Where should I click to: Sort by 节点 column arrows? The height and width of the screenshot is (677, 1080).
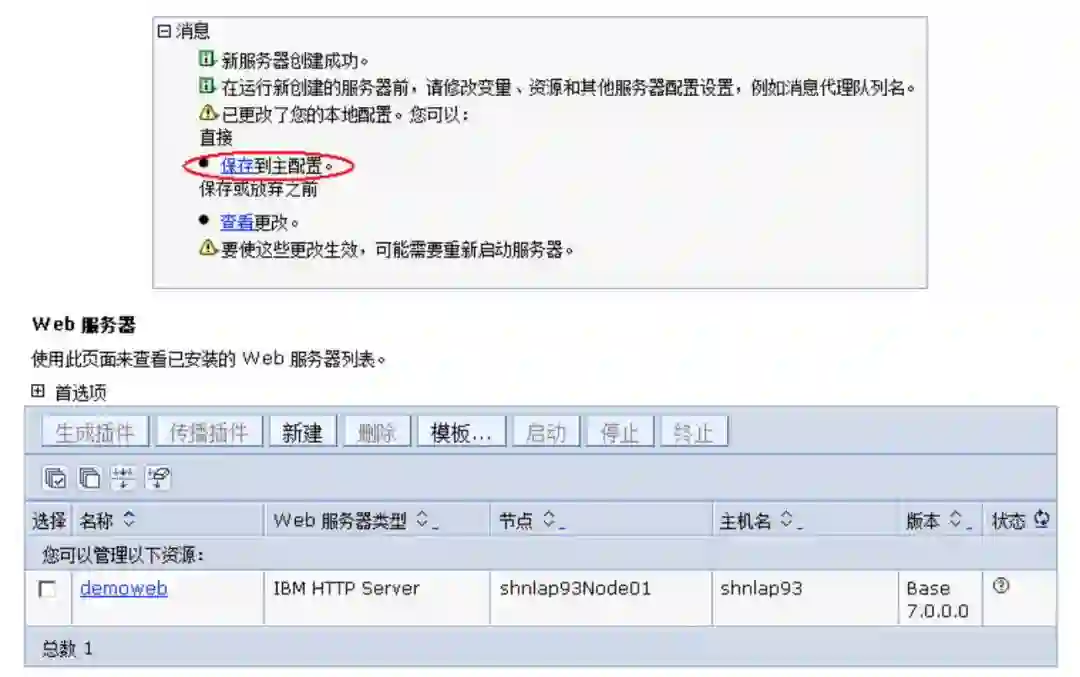point(549,520)
